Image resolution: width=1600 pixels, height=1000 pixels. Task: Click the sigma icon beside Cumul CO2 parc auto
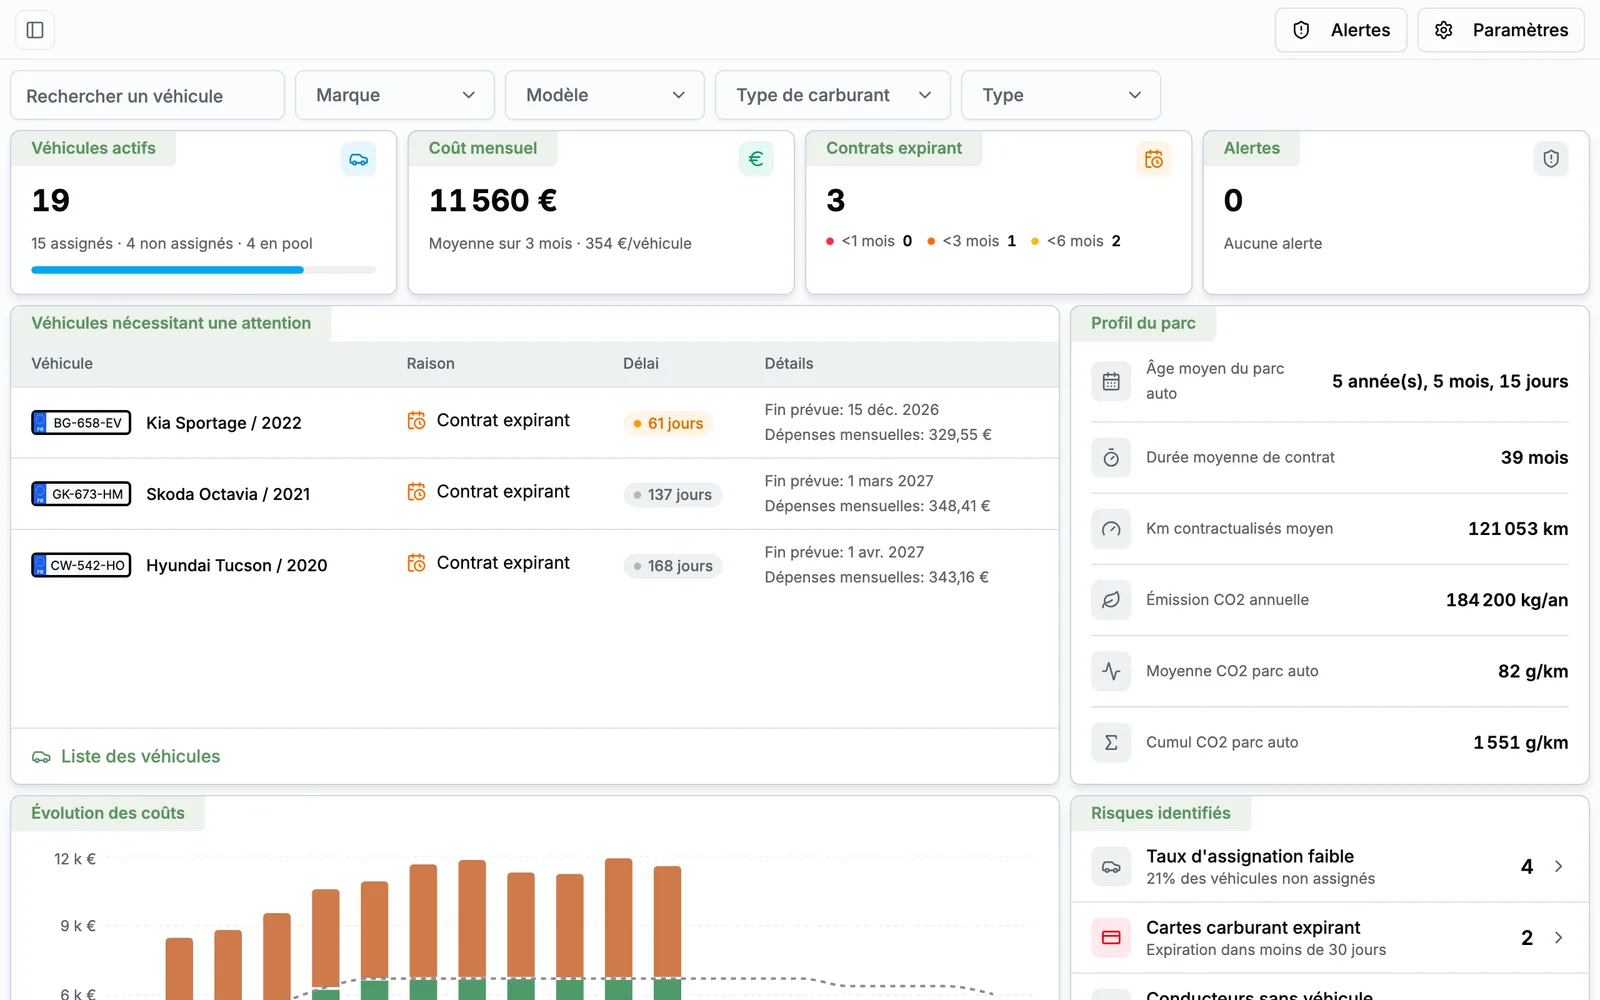[x=1111, y=742]
